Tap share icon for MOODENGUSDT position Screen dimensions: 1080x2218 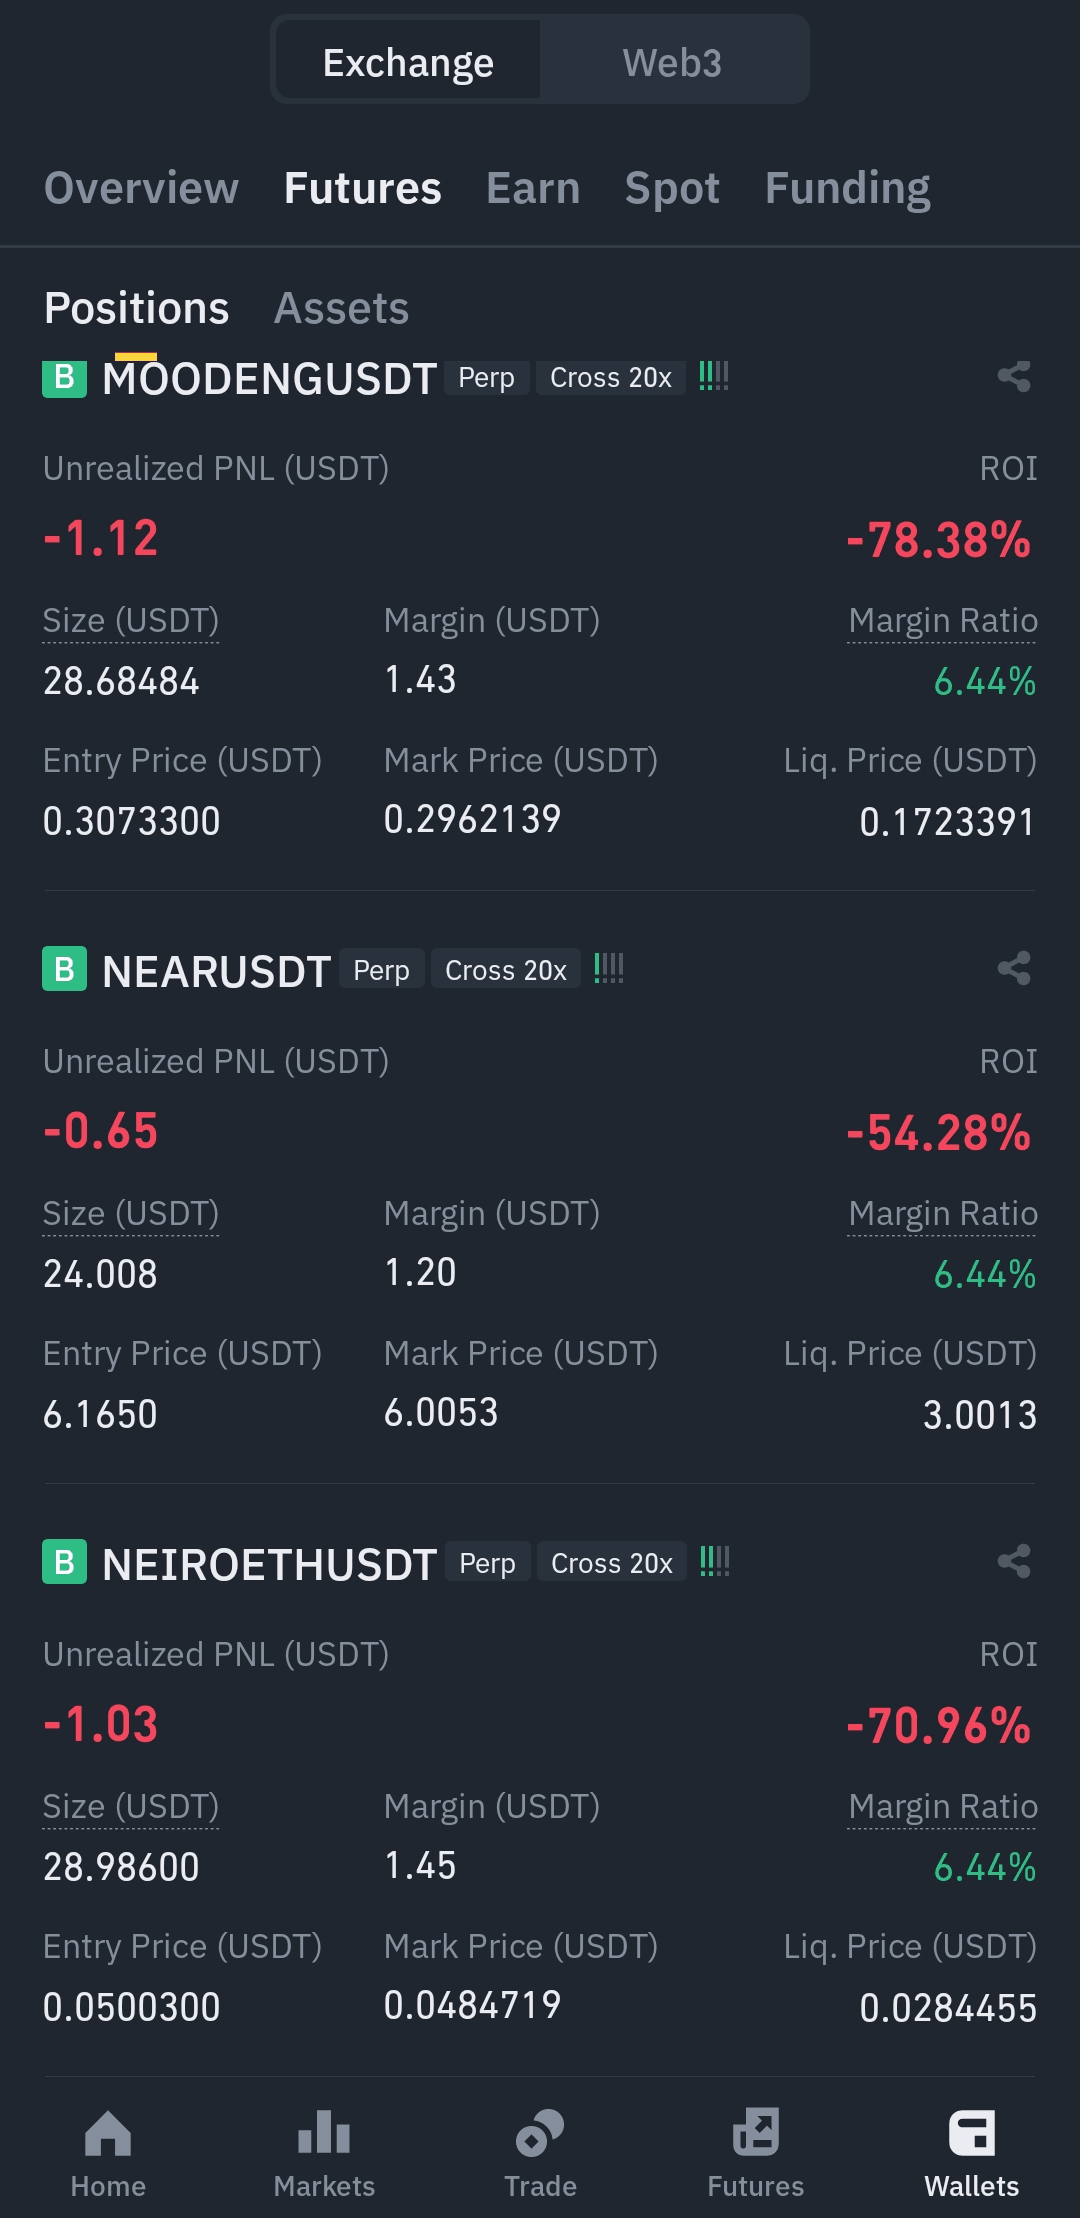coord(1013,377)
